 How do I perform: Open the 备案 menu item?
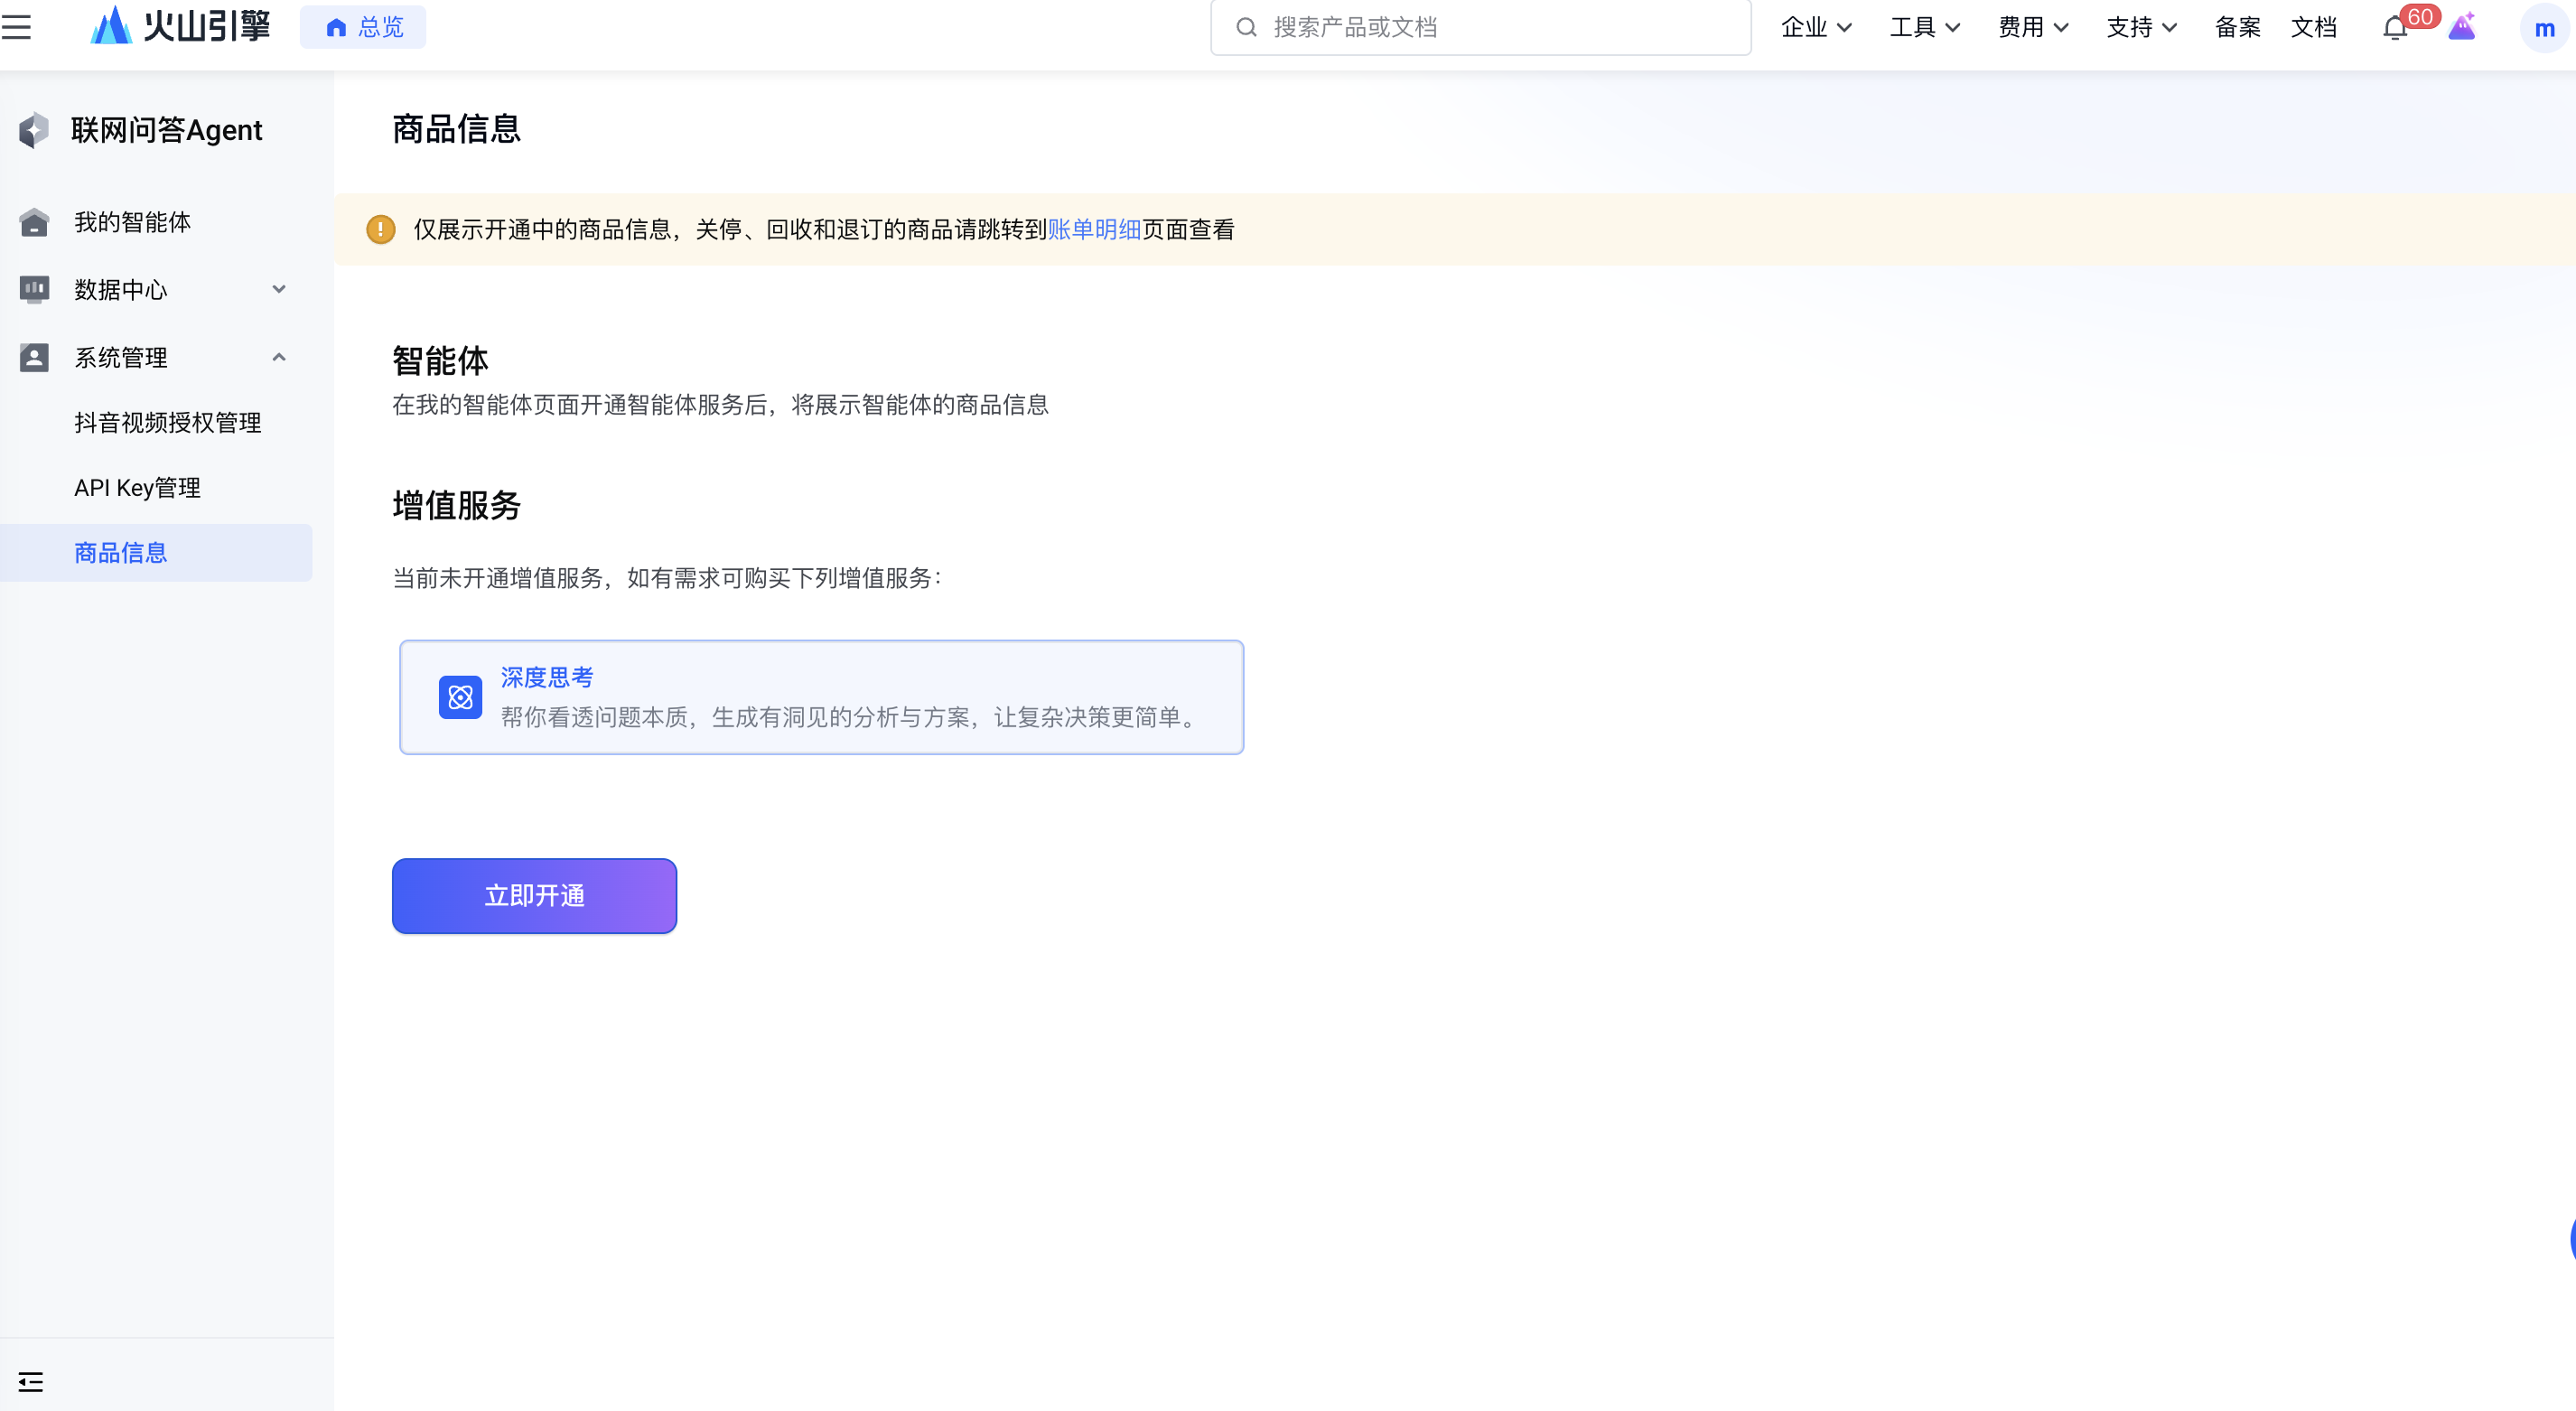point(2237,27)
